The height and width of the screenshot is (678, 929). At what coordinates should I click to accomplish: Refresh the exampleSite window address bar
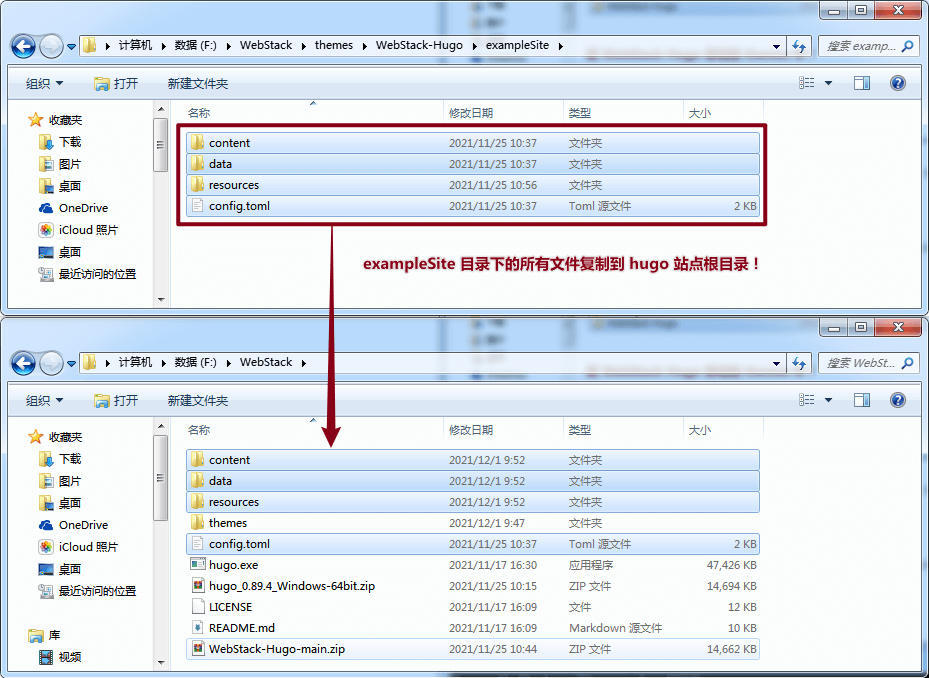799,46
